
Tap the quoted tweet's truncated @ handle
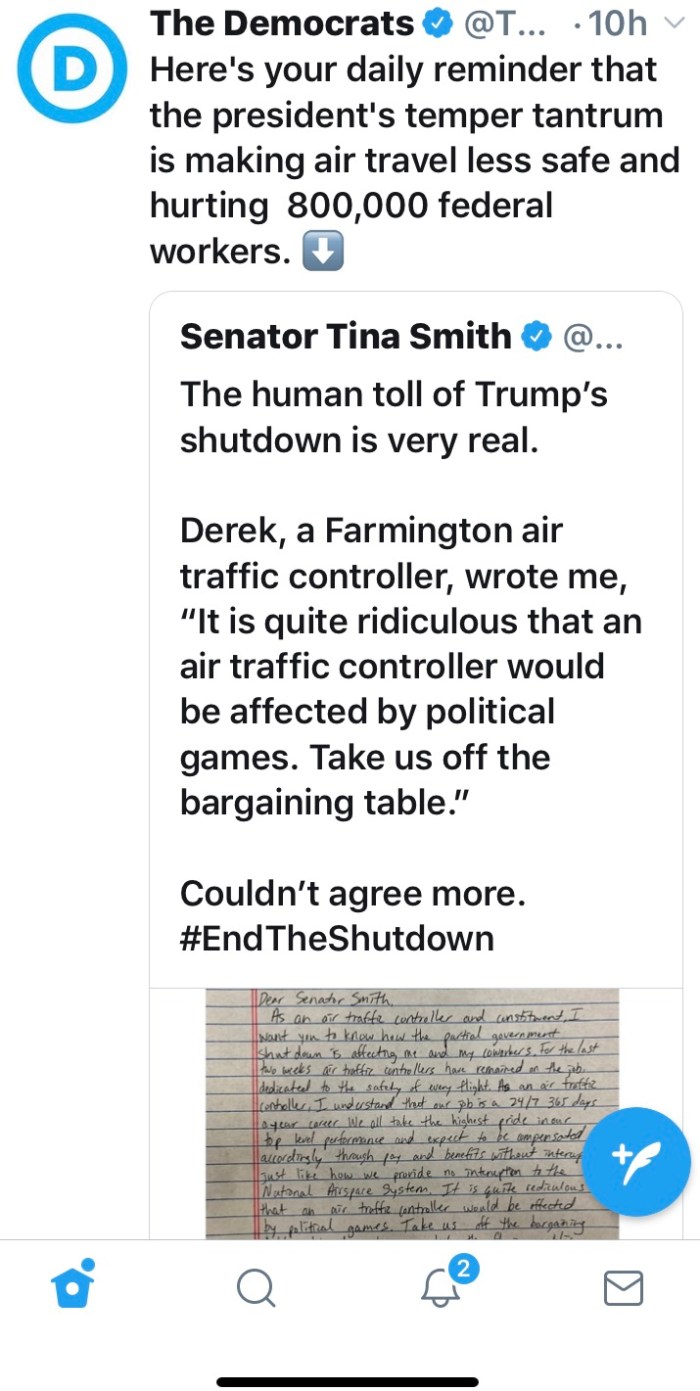click(x=594, y=337)
